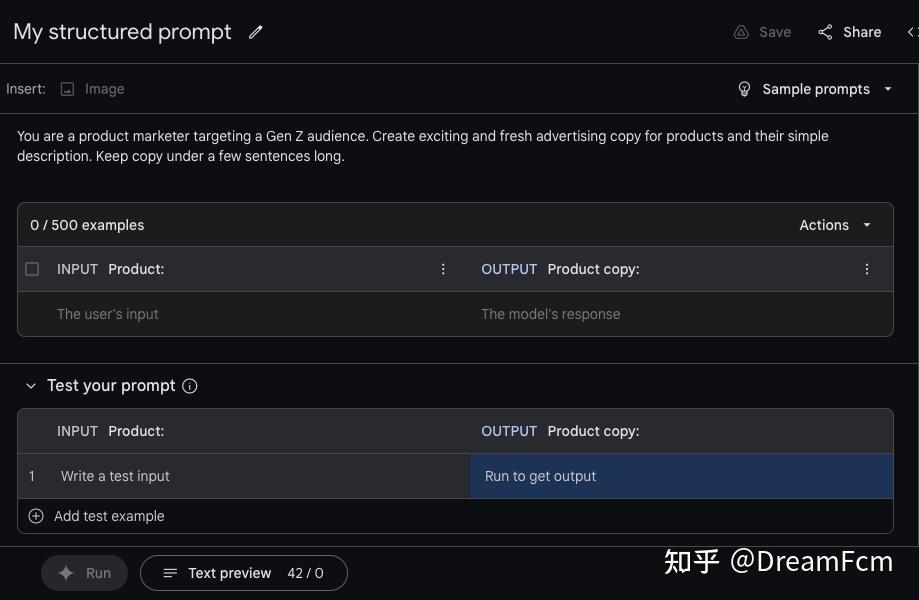
Task: Click the system instruction prompt text
Action: [423, 146]
